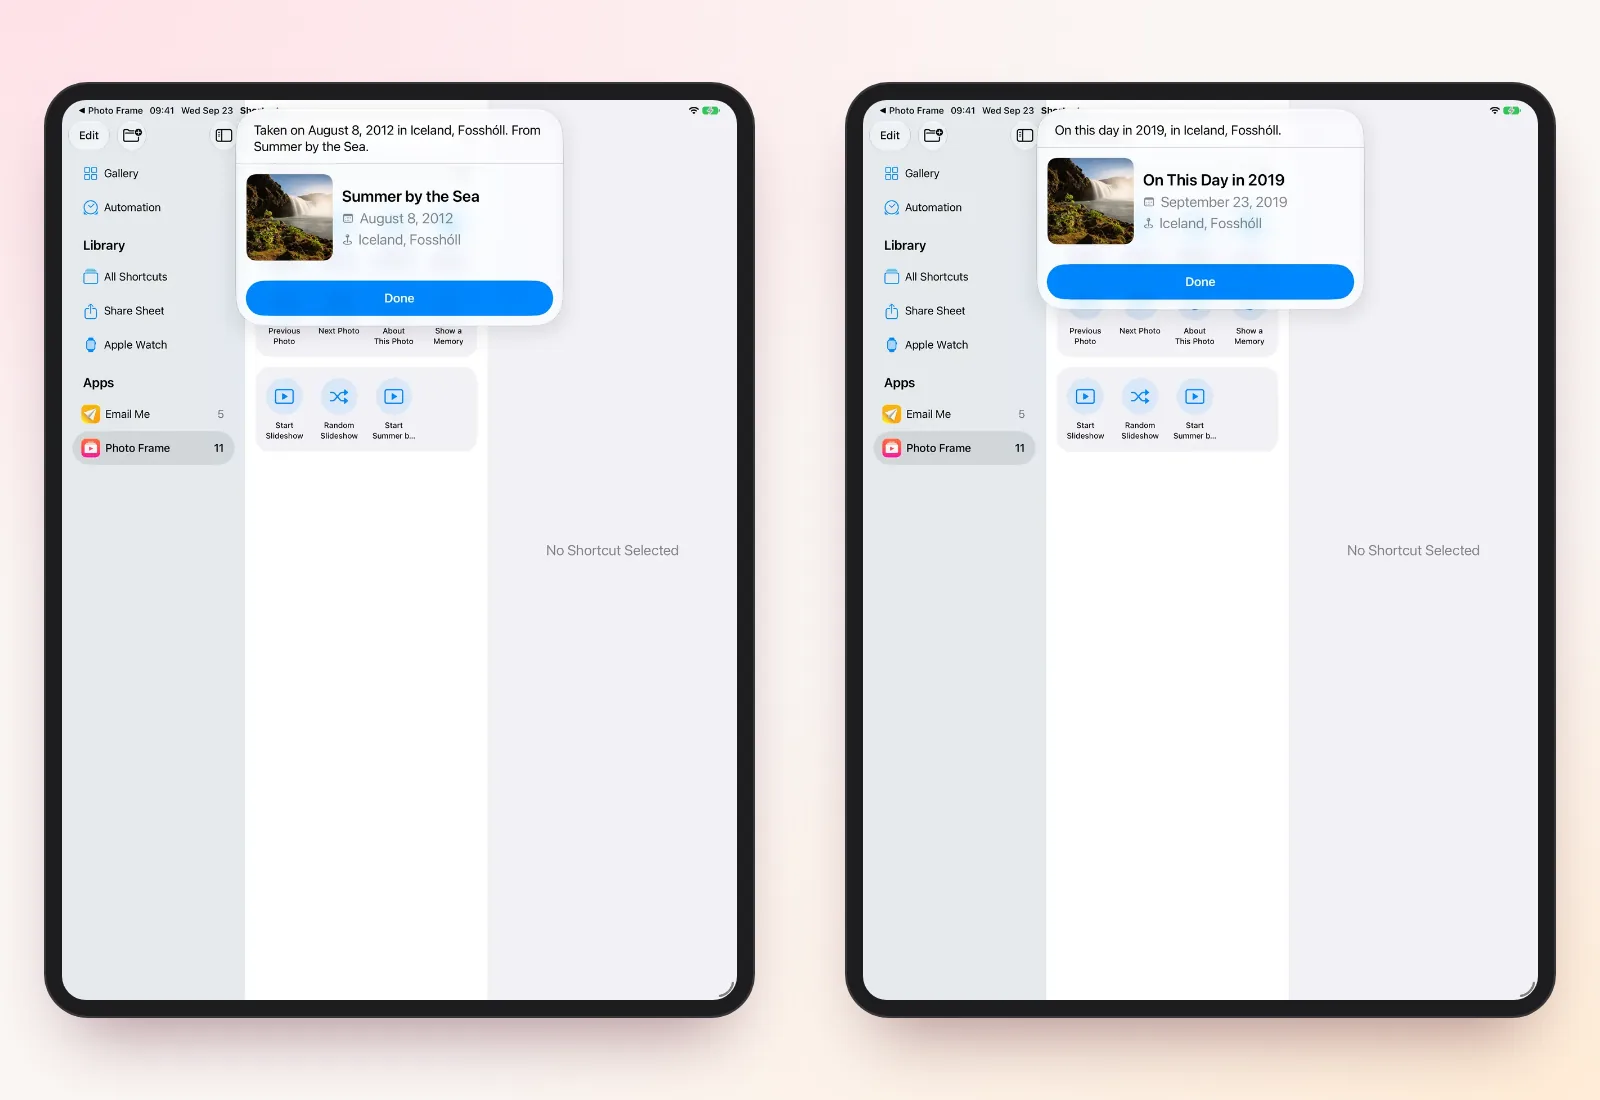Run Start Slideshow shortcut on the right iPad

[x=1085, y=410]
